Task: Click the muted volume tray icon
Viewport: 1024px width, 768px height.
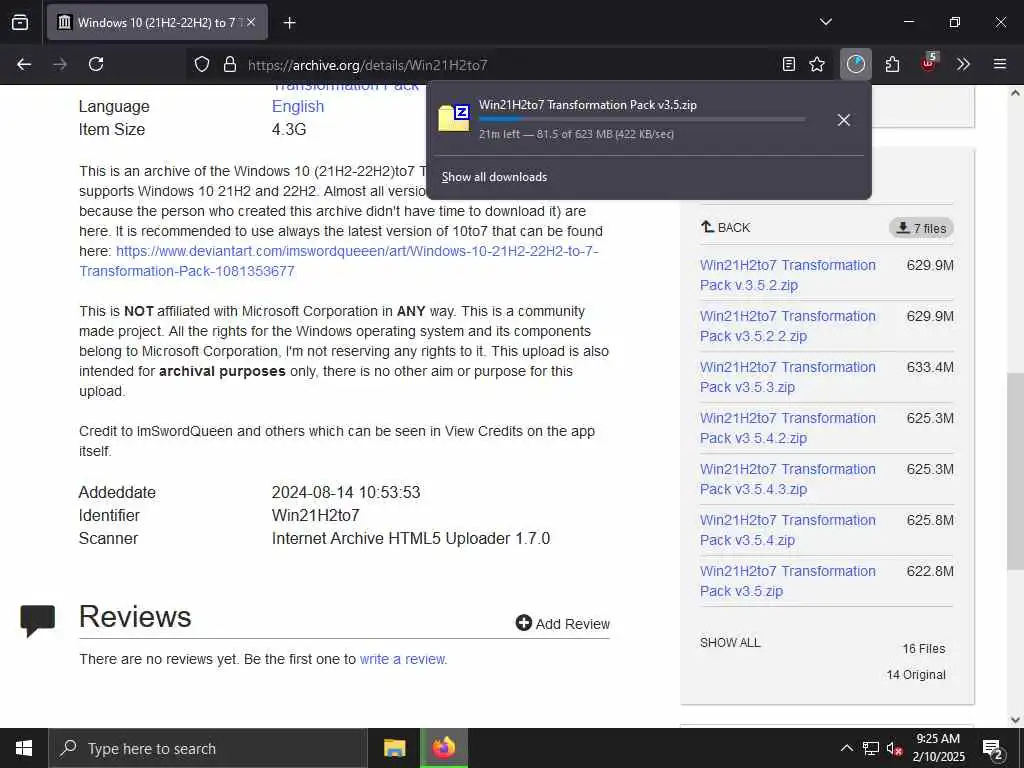Action: pyautogui.click(x=895, y=748)
